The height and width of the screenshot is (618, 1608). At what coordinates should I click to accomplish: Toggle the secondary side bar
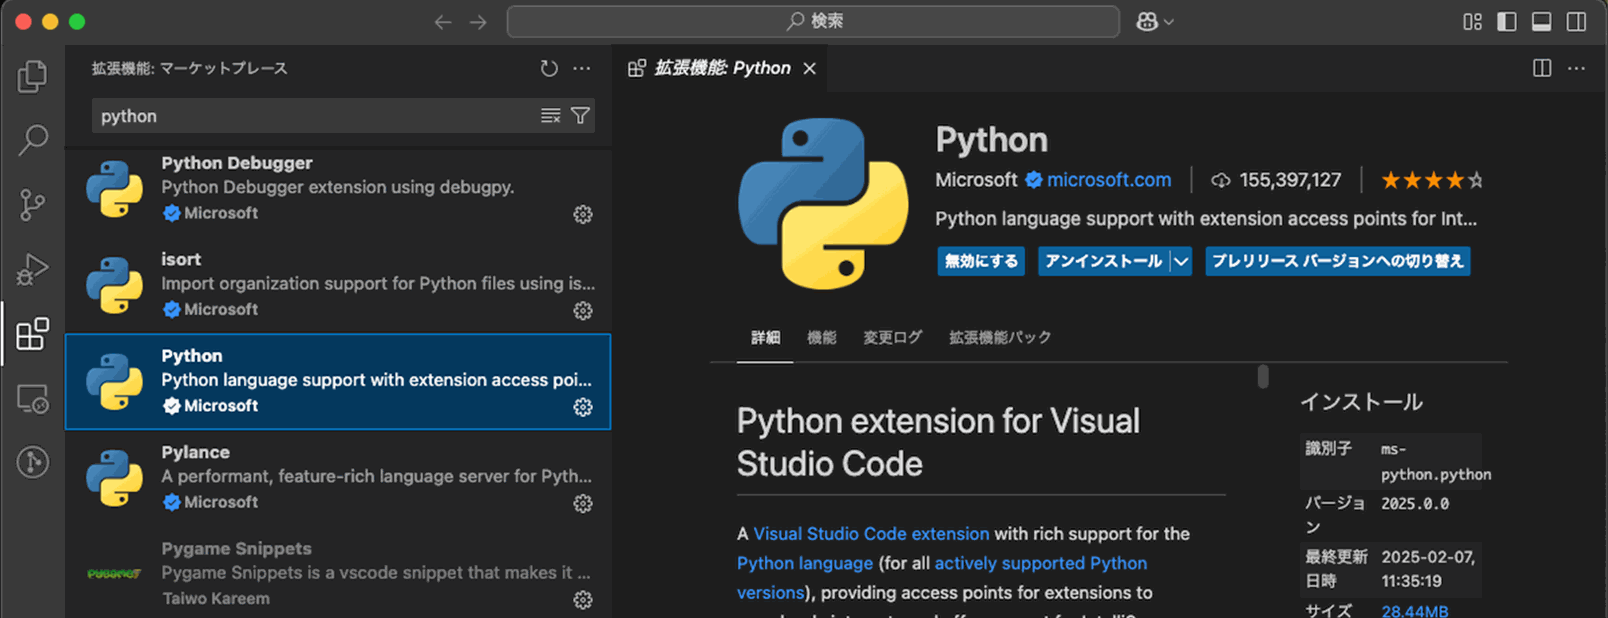tap(1577, 22)
